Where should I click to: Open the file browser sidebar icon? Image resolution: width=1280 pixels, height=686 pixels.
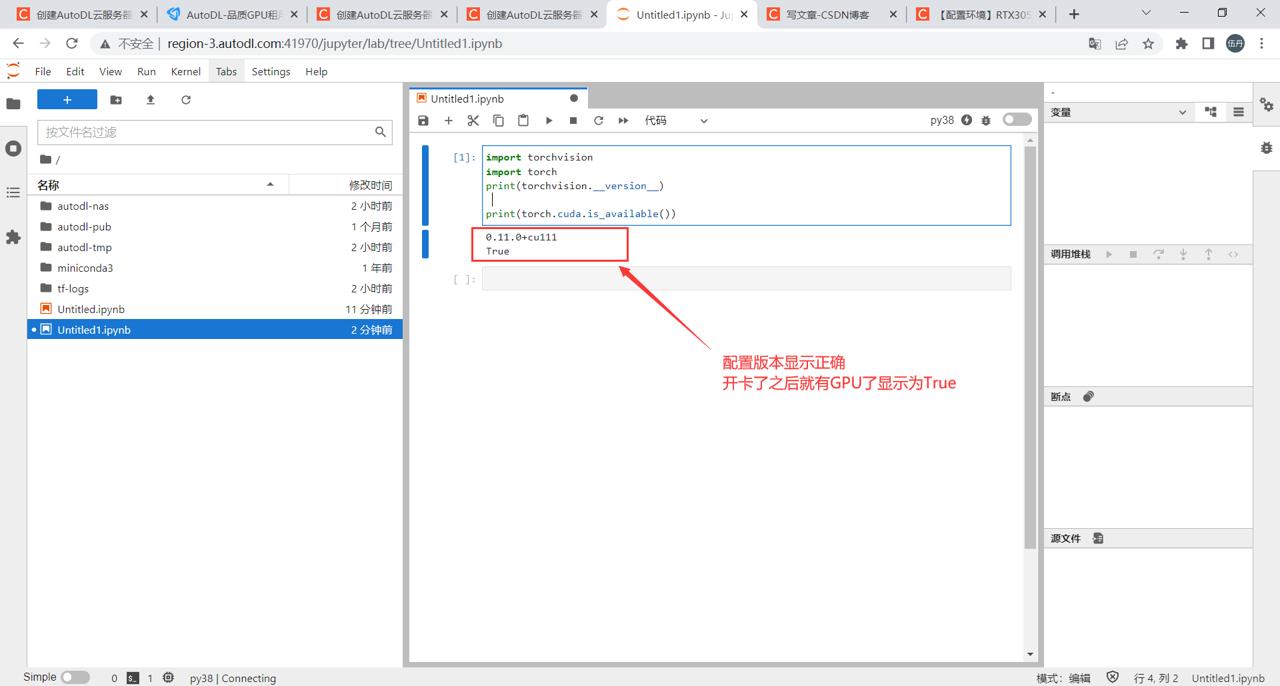click(13, 104)
